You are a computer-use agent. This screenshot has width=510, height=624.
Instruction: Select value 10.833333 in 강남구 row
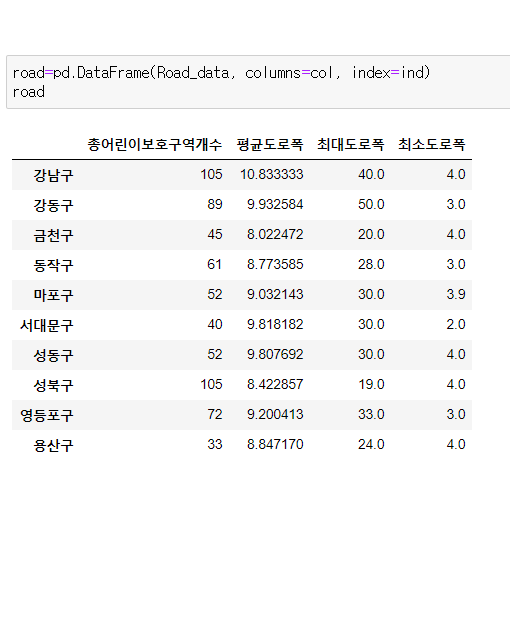(x=272, y=174)
